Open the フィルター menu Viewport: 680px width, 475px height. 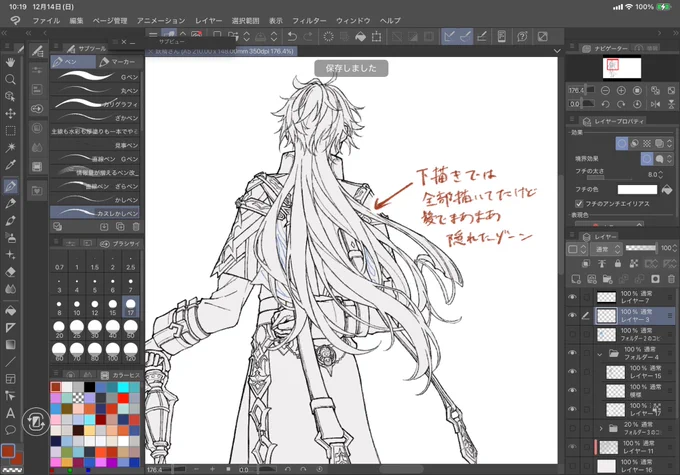click(x=309, y=20)
